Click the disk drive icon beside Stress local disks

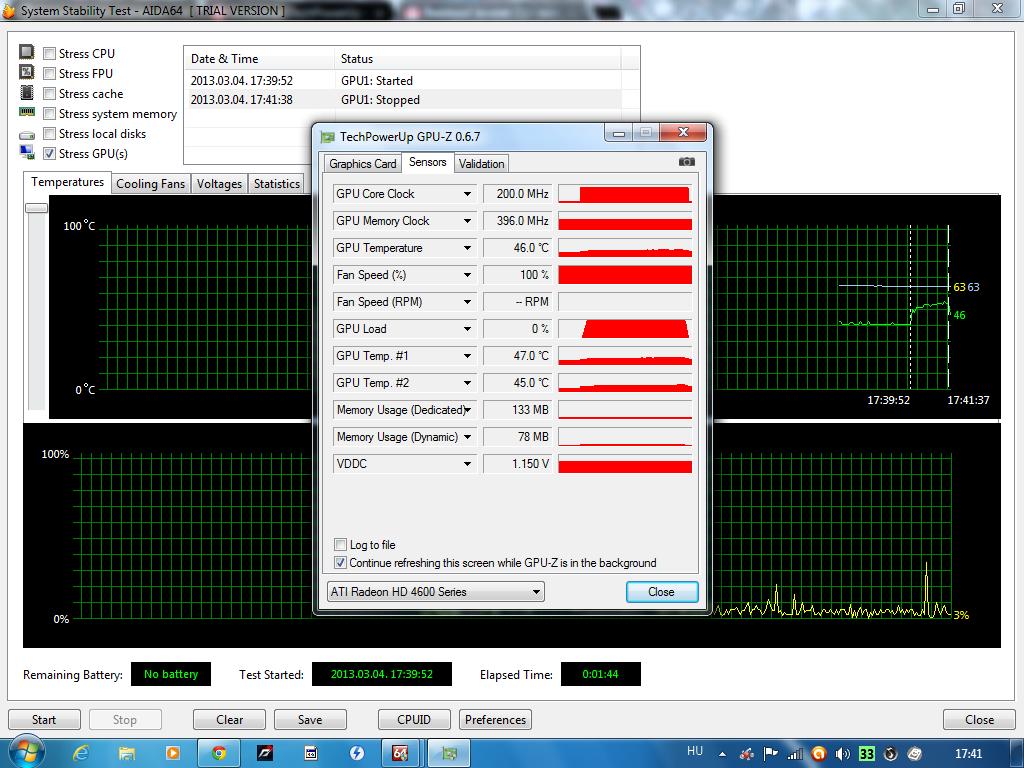click(x=27, y=135)
